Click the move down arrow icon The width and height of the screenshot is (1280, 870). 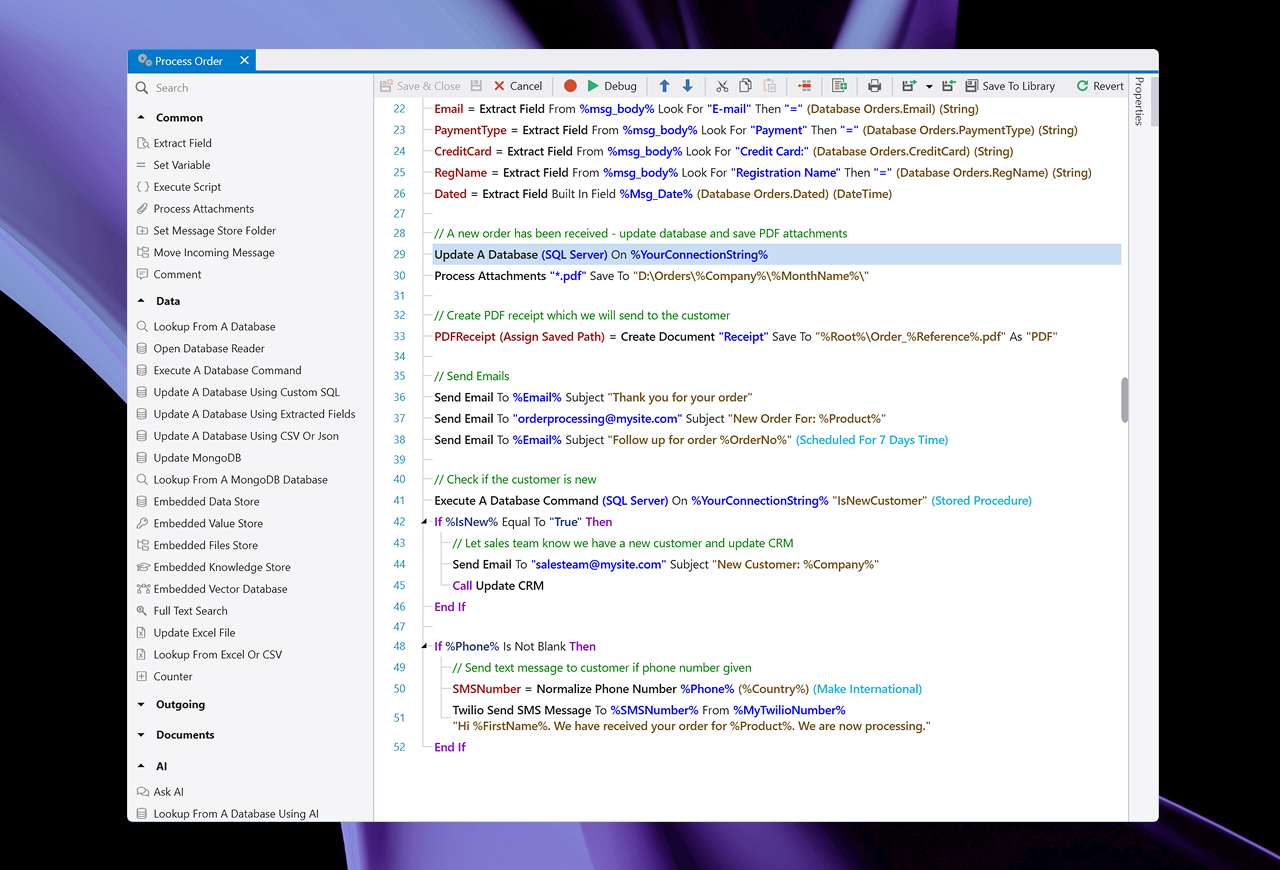point(687,86)
